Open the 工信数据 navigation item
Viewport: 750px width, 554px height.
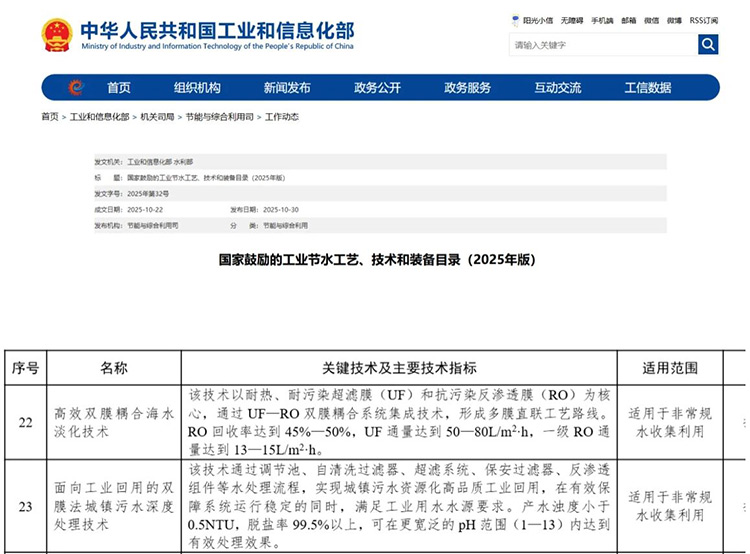tap(647, 88)
